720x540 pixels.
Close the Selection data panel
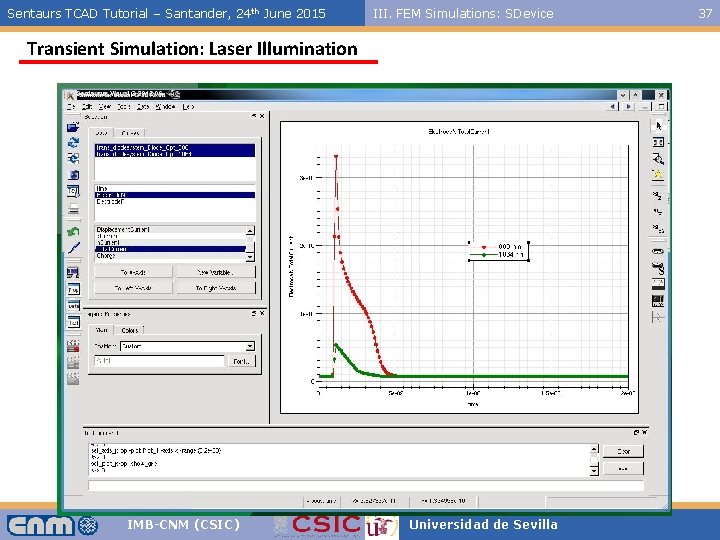pos(262,116)
